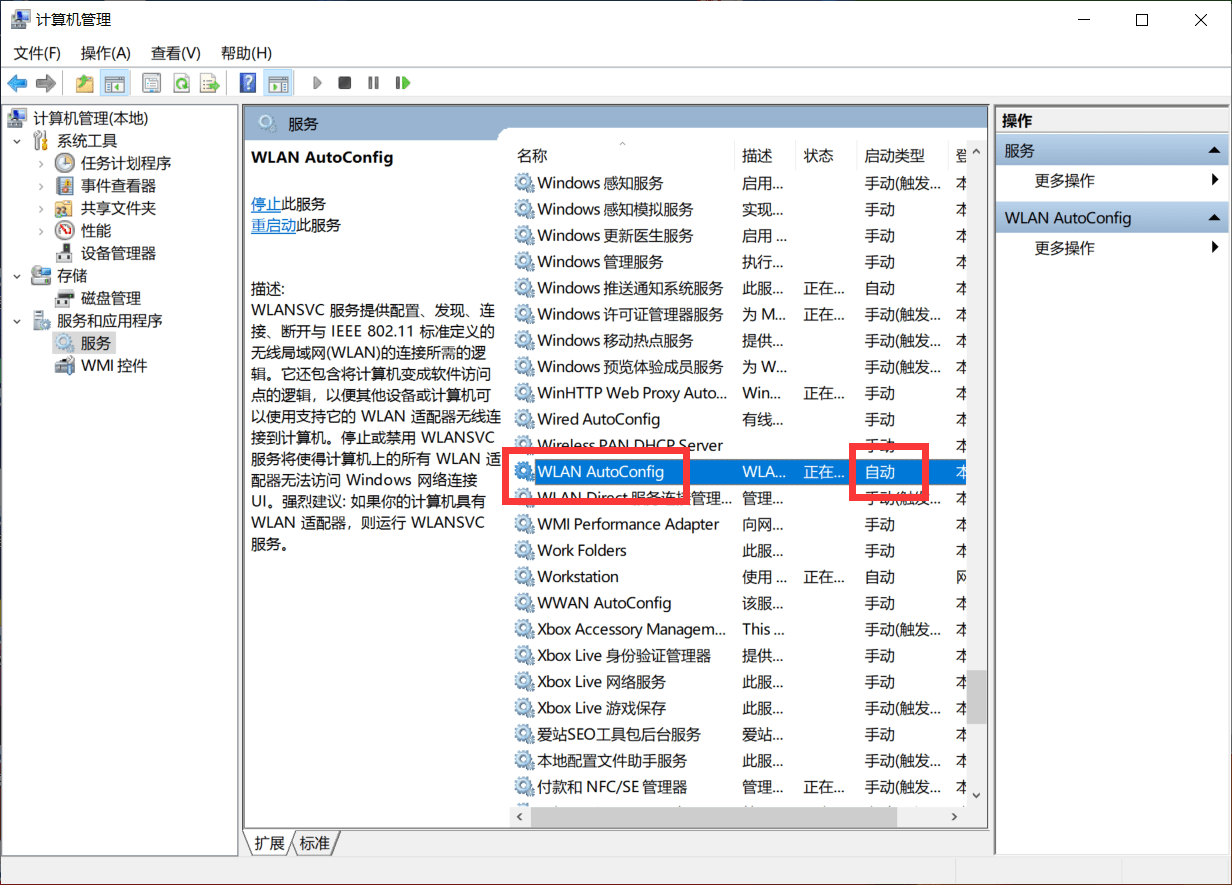Image resolution: width=1232 pixels, height=885 pixels.
Task: Sort services by the 名称 column header
Action: [531, 155]
